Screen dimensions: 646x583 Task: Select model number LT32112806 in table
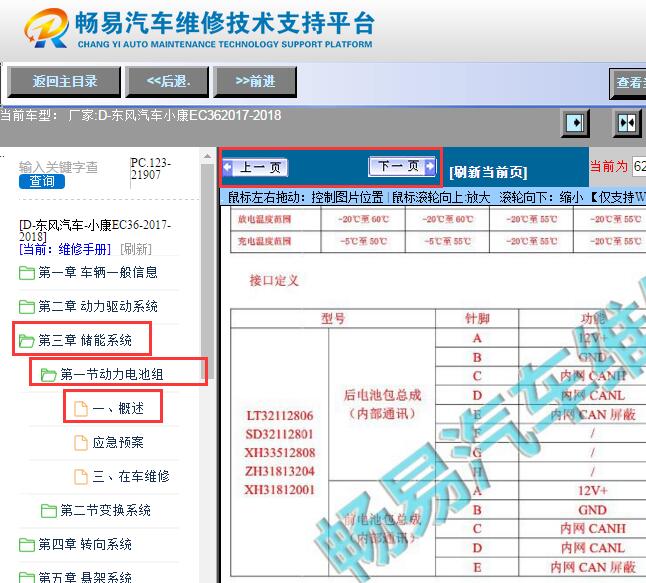click(x=280, y=415)
